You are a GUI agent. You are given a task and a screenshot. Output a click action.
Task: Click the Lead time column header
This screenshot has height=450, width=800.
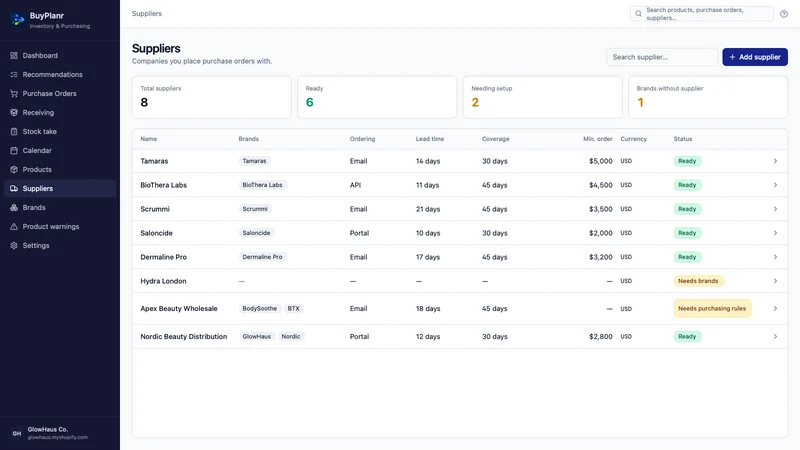click(x=430, y=139)
